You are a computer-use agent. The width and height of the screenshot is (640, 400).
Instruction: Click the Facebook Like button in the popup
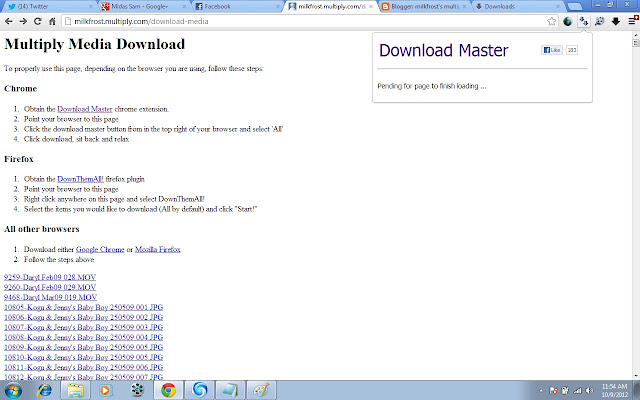552,50
